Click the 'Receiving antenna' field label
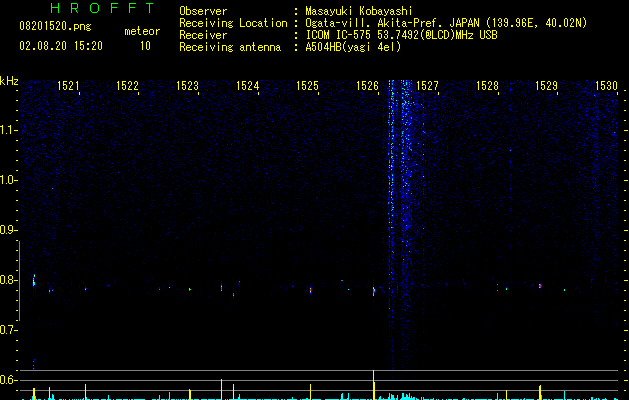This screenshot has height=400, width=629. point(230,47)
